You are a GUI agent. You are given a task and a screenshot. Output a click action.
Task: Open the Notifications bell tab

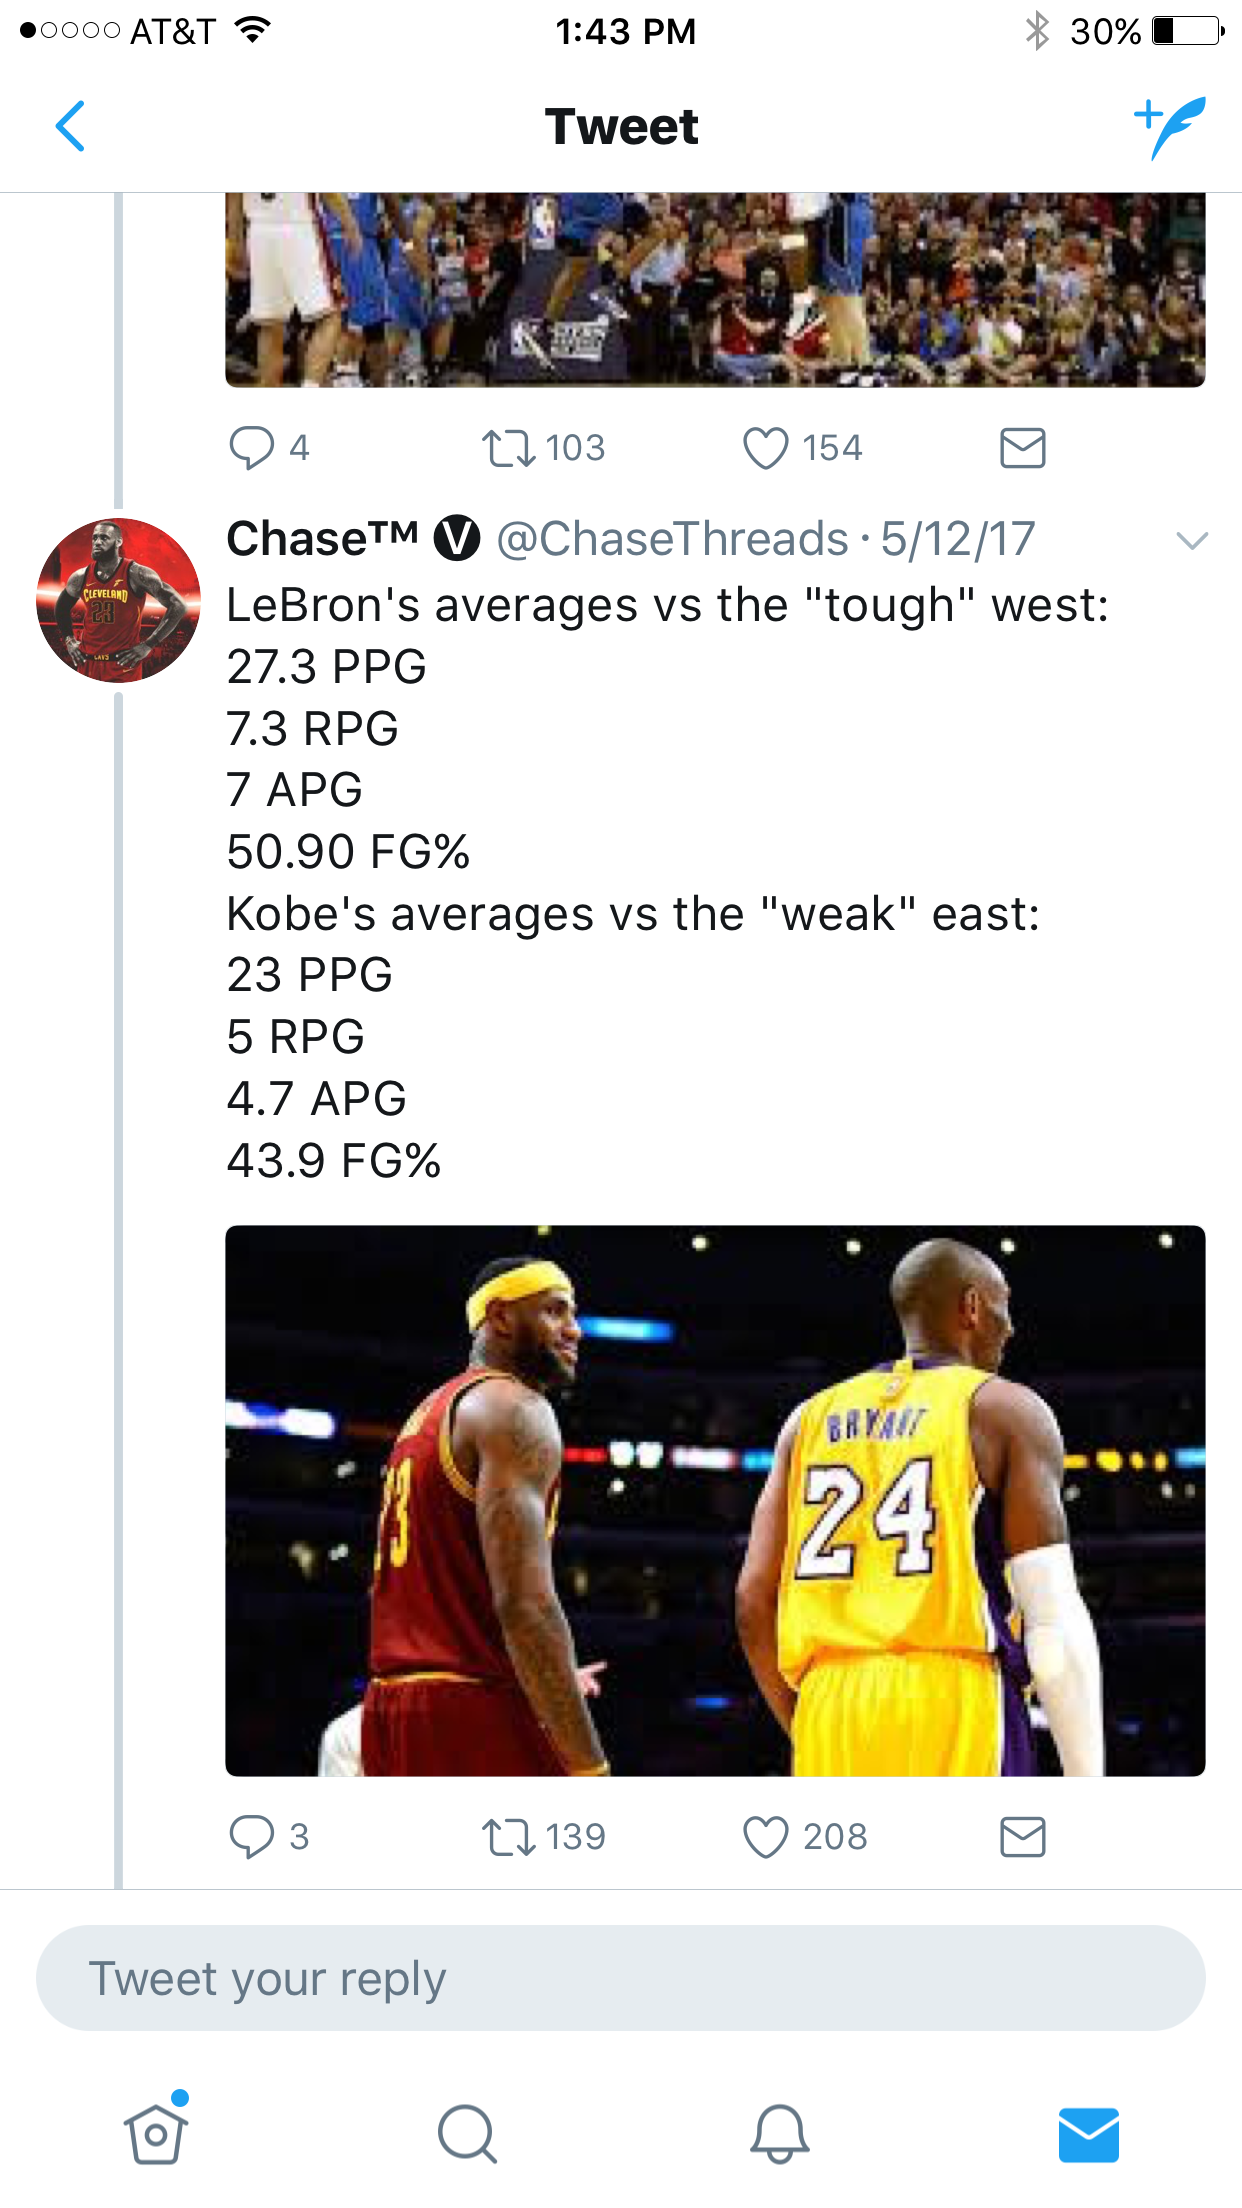(779, 2133)
